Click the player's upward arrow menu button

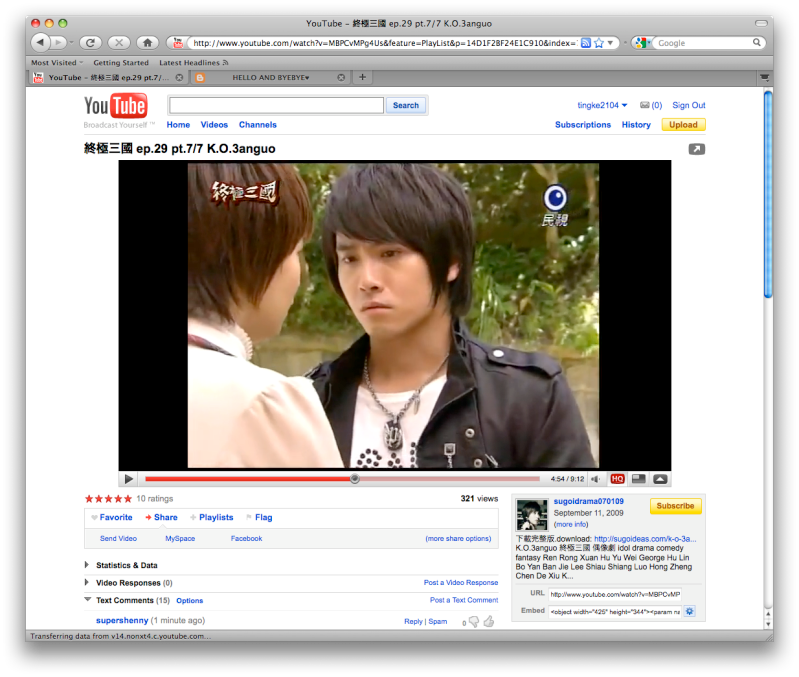[660, 479]
